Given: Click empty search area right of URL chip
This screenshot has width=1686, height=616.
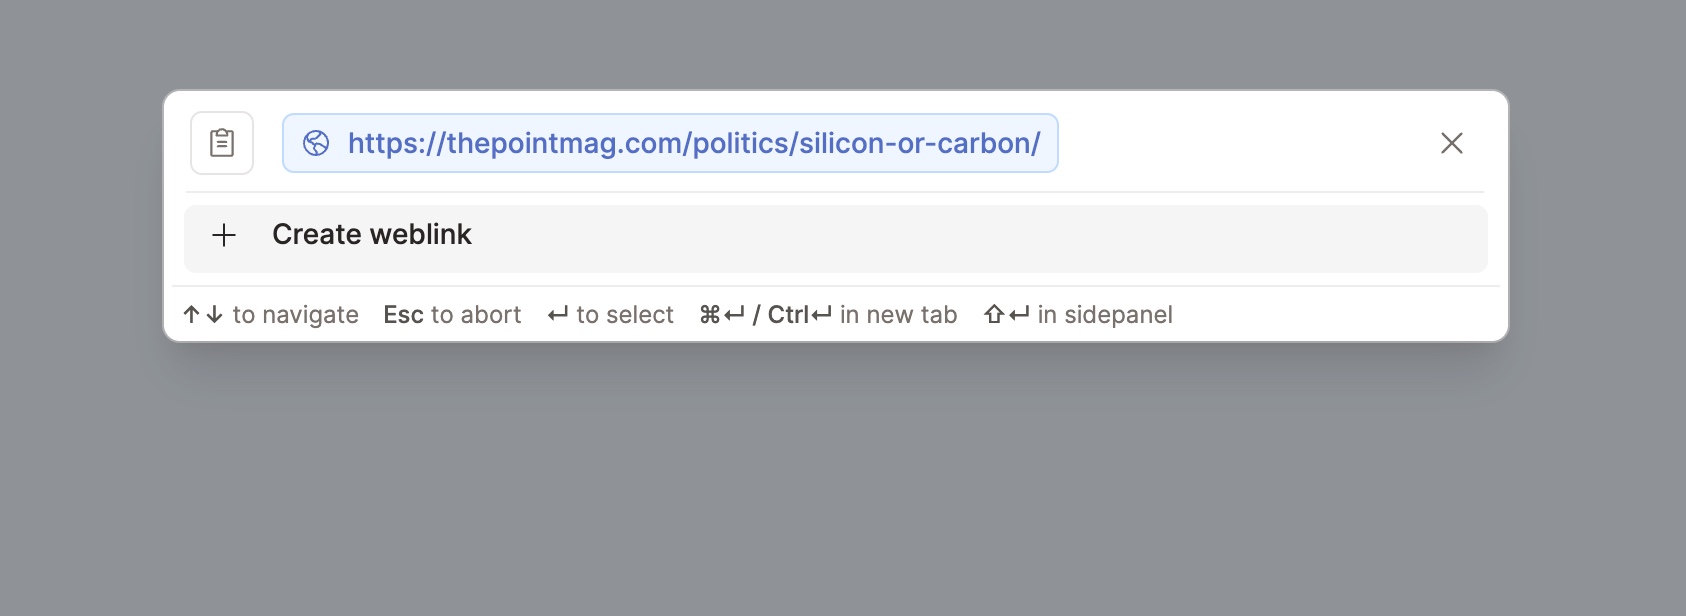Looking at the screenshot, I should click(x=1240, y=143).
